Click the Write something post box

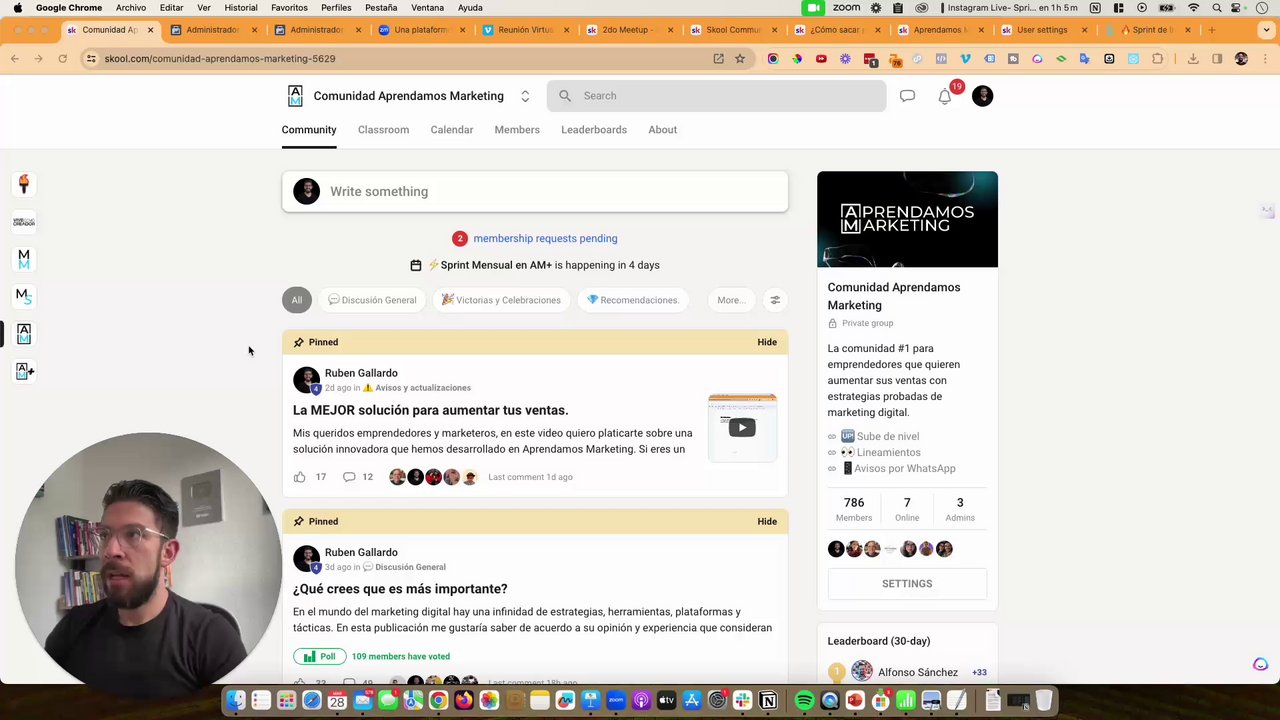[535, 192]
